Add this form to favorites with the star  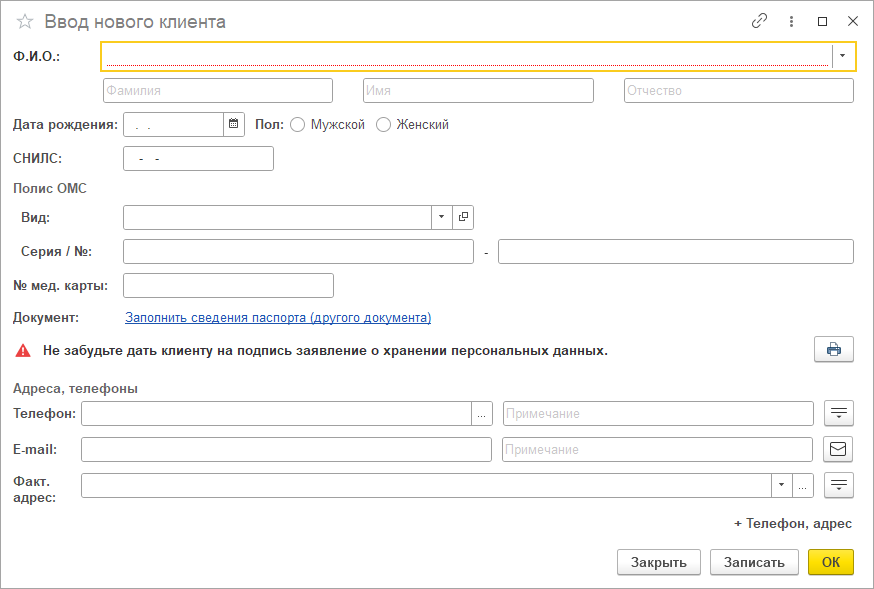pos(25,22)
